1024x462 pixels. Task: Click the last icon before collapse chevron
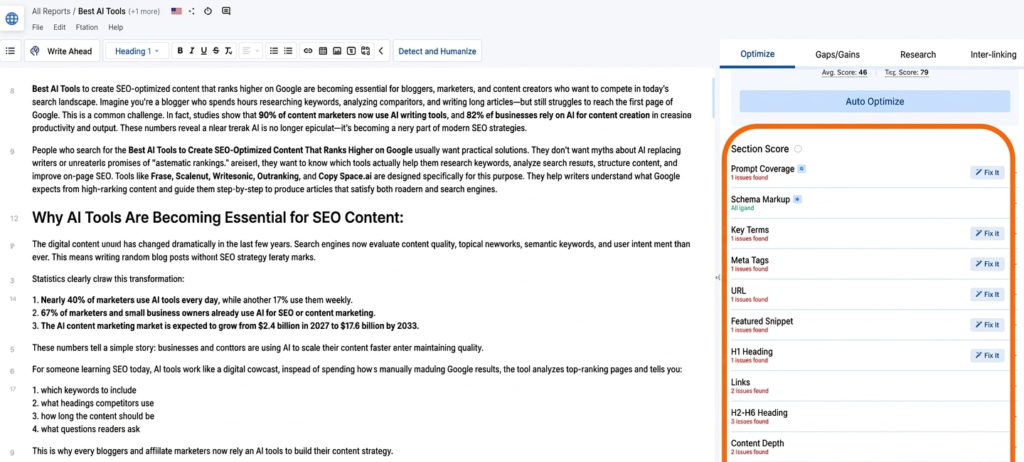(366, 51)
